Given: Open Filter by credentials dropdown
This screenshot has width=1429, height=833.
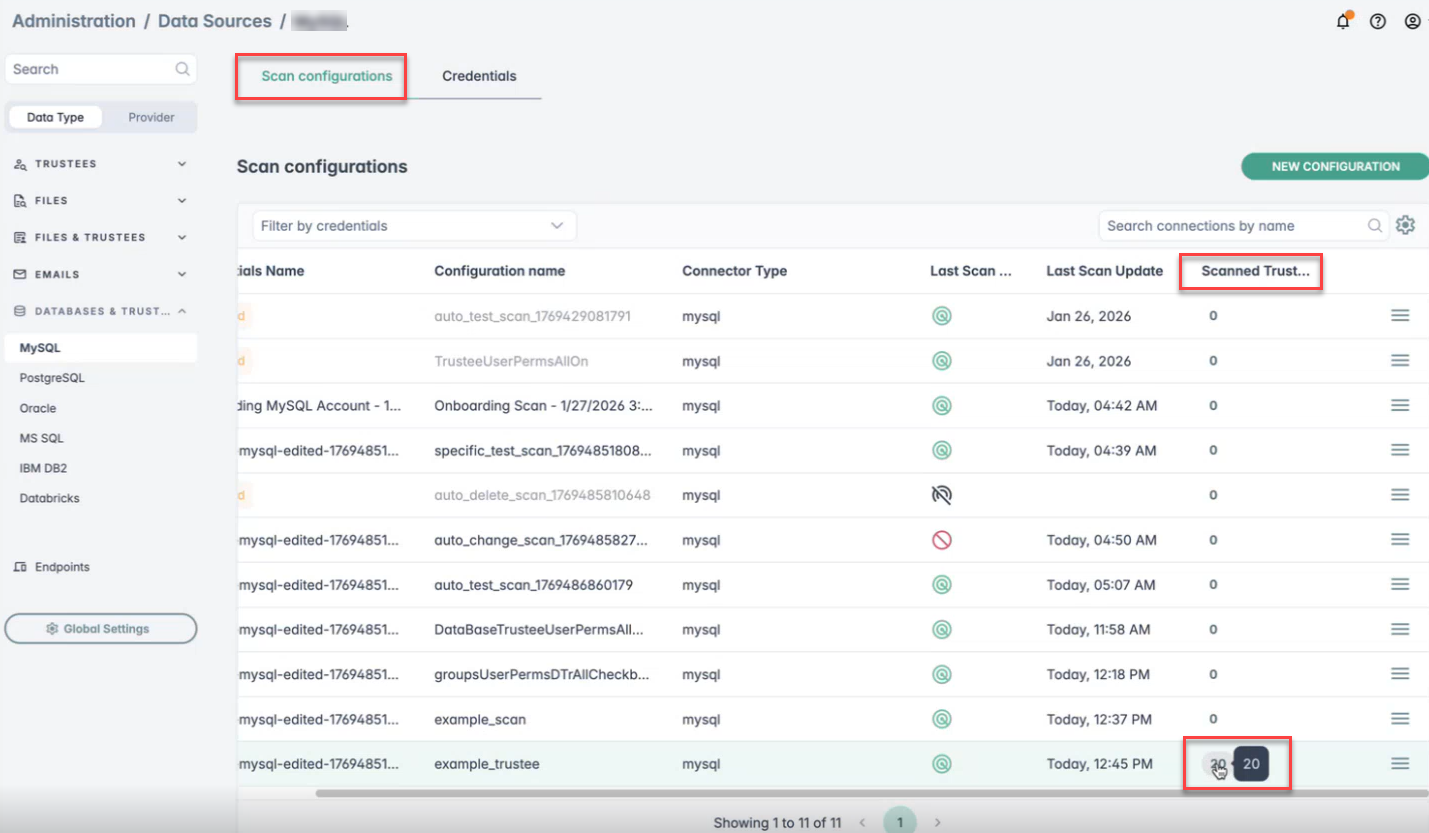Looking at the screenshot, I should click(413, 226).
